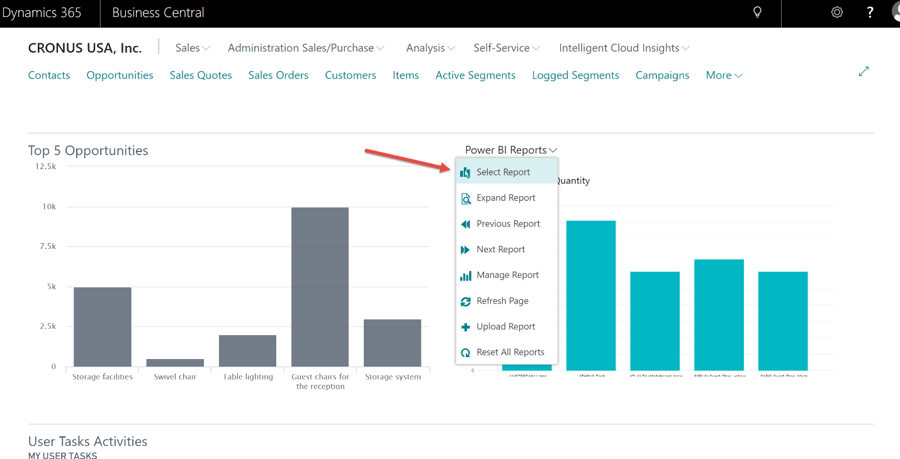The width and height of the screenshot is (900, 459).
Task: Expand Intelligent Cloud Insights menu
Action: click(x=624, y=48)
